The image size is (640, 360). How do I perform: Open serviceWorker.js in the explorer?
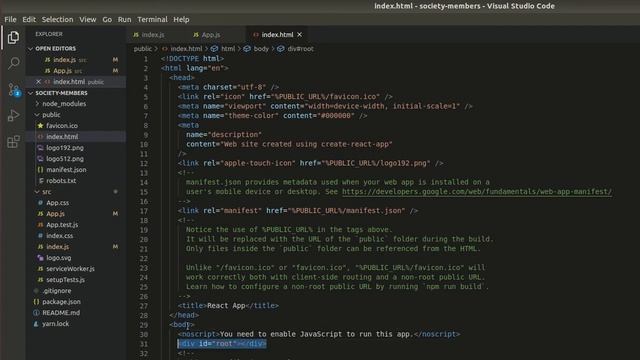[x=70, y=269]
